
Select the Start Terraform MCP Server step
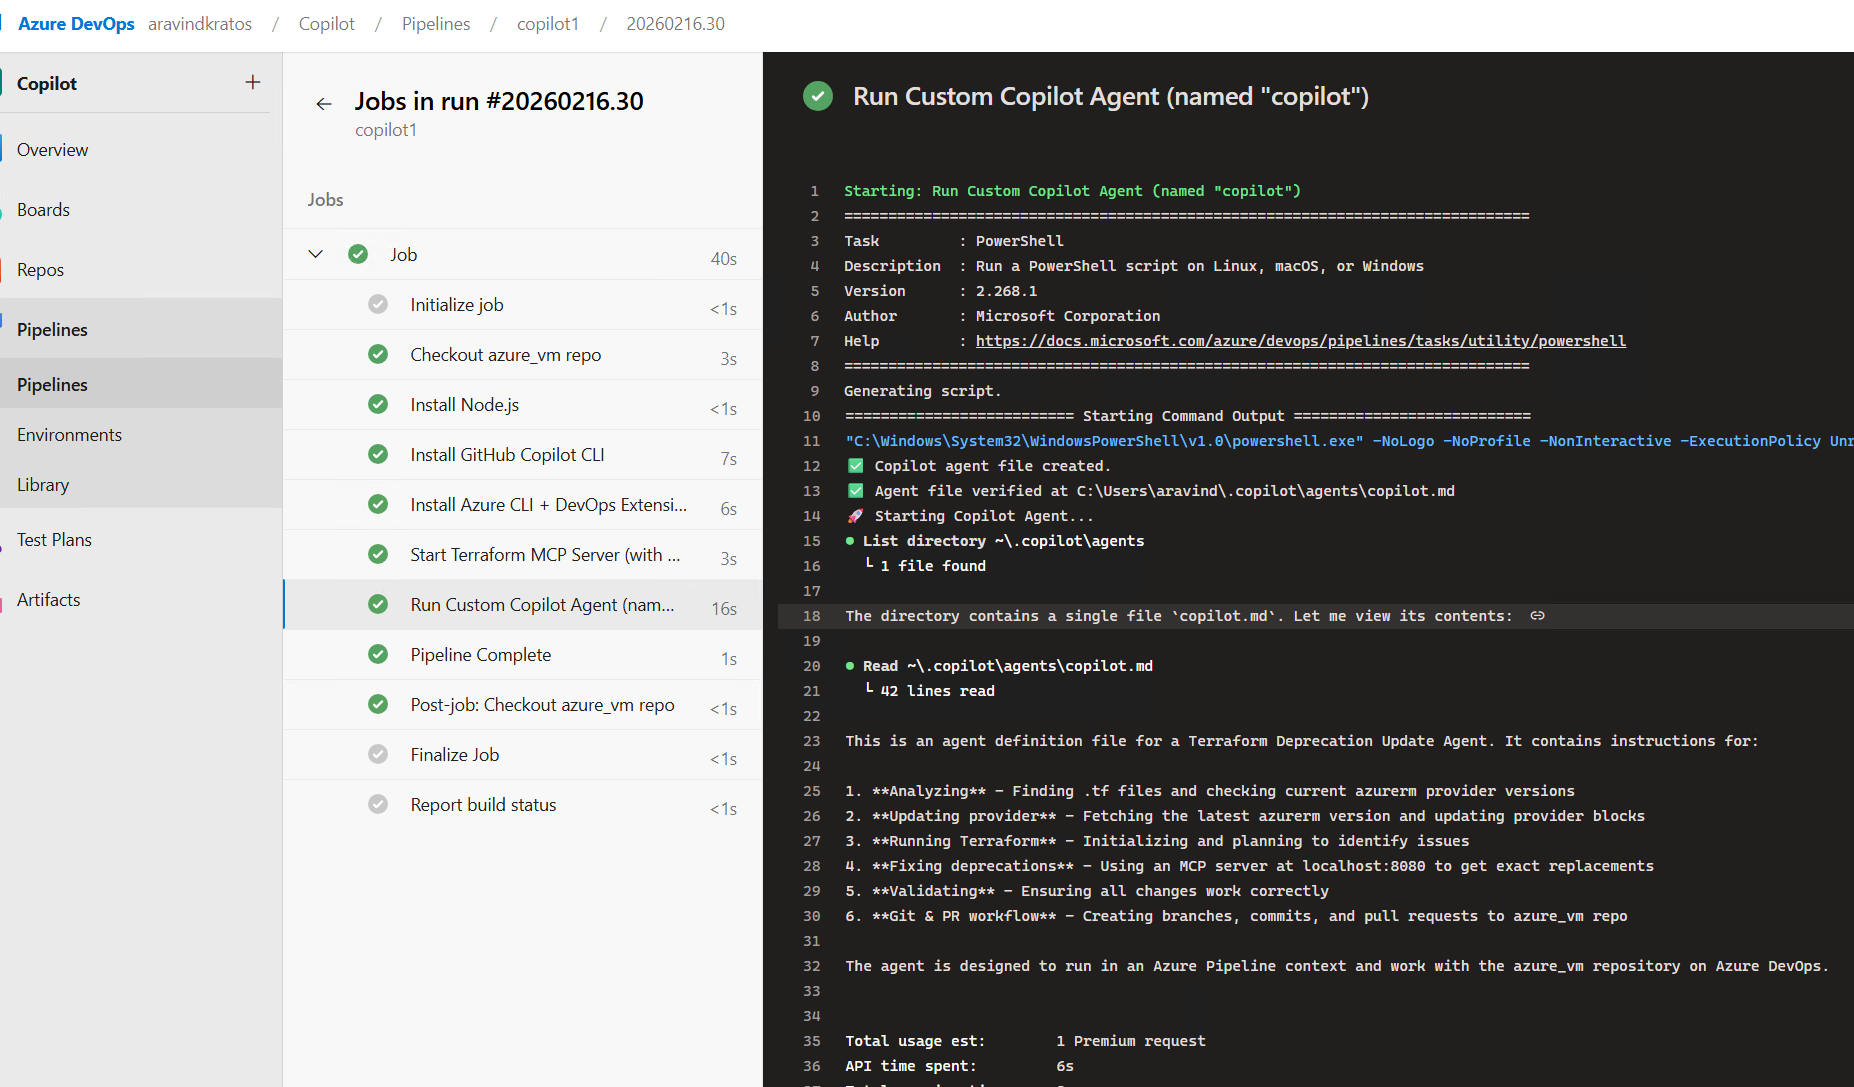pyautogui.click(x=545, y=554)
